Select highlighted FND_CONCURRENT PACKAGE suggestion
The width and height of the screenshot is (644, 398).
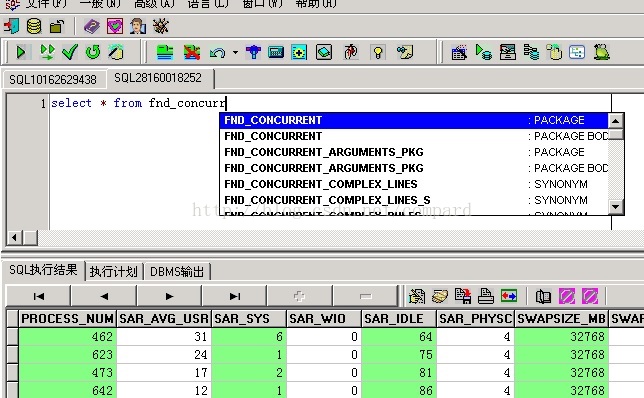click(x=415, y=120)
